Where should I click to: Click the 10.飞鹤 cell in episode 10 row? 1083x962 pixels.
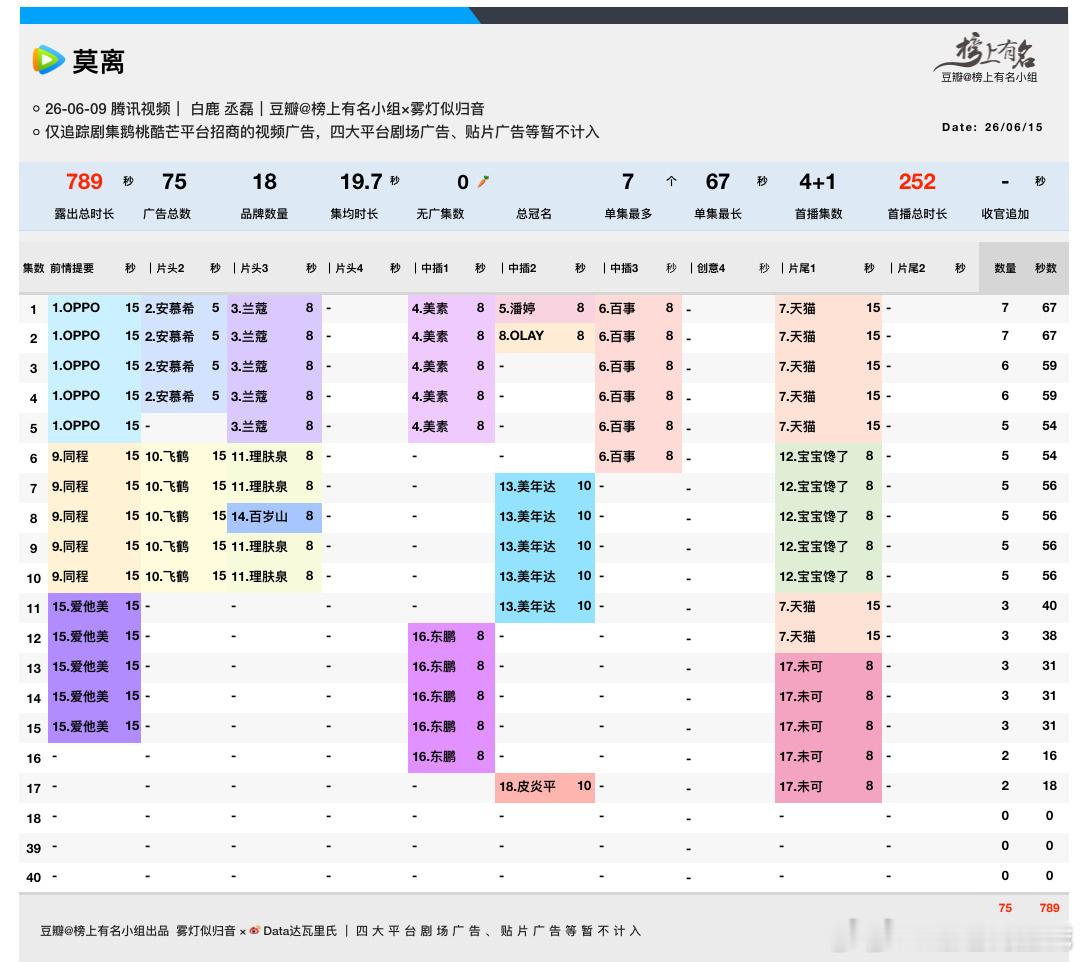pyautogui.click(x=184, y=577)
